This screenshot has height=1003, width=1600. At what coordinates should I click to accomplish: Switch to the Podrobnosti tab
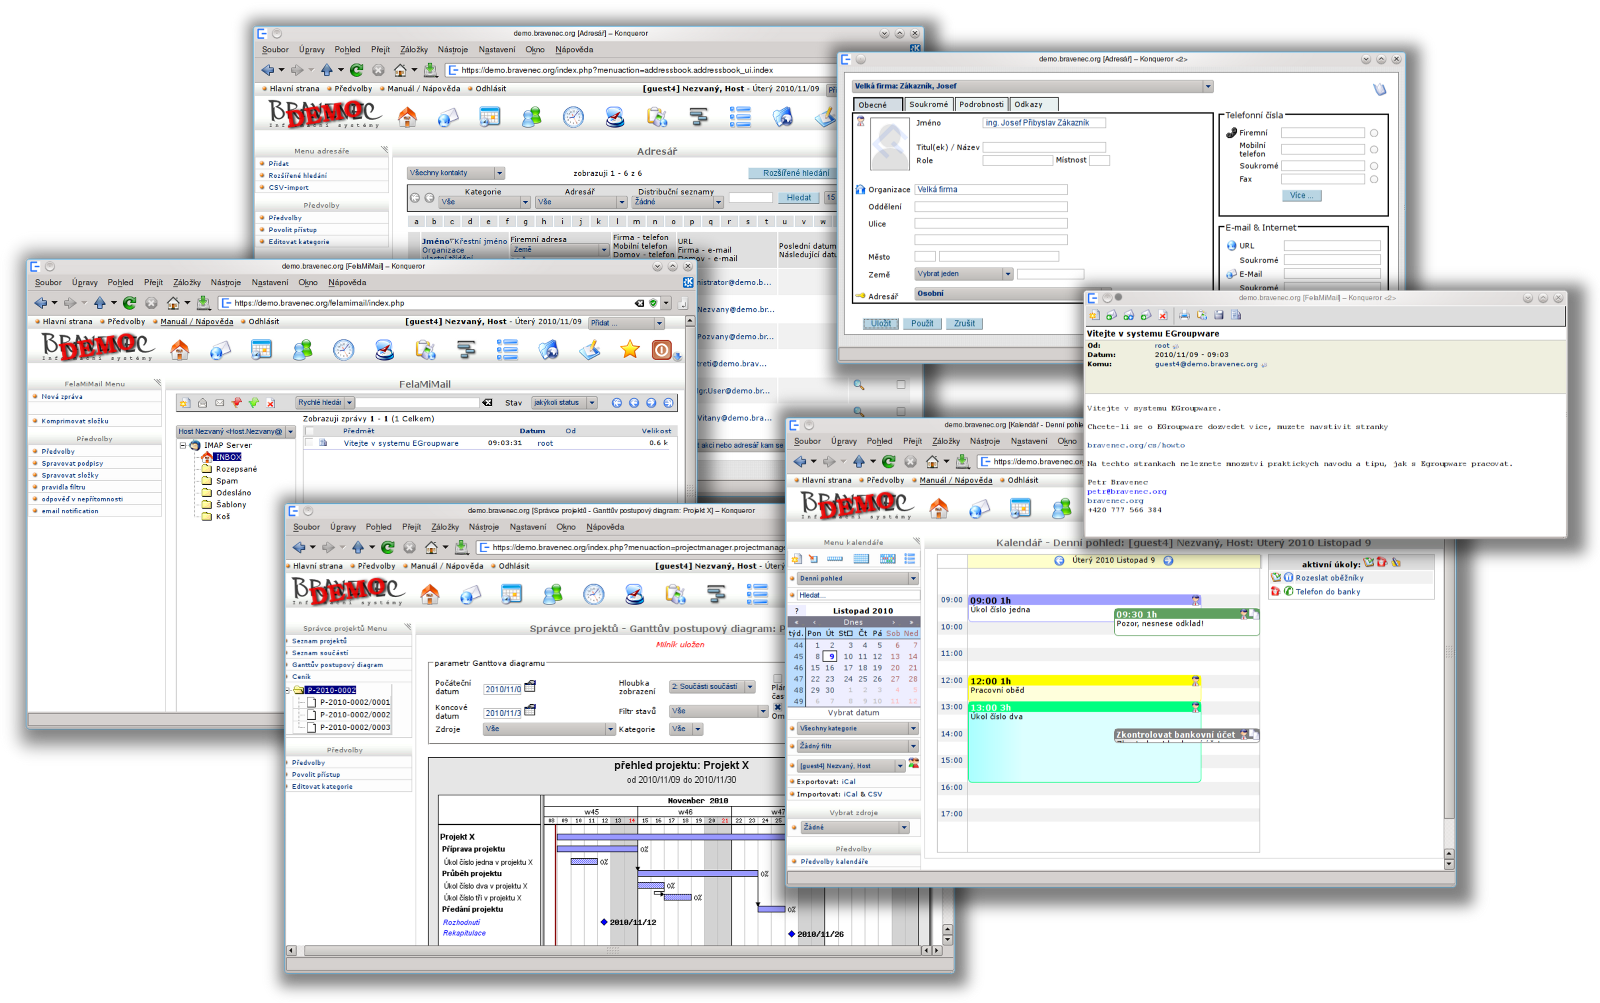click(x=981, y=104)
